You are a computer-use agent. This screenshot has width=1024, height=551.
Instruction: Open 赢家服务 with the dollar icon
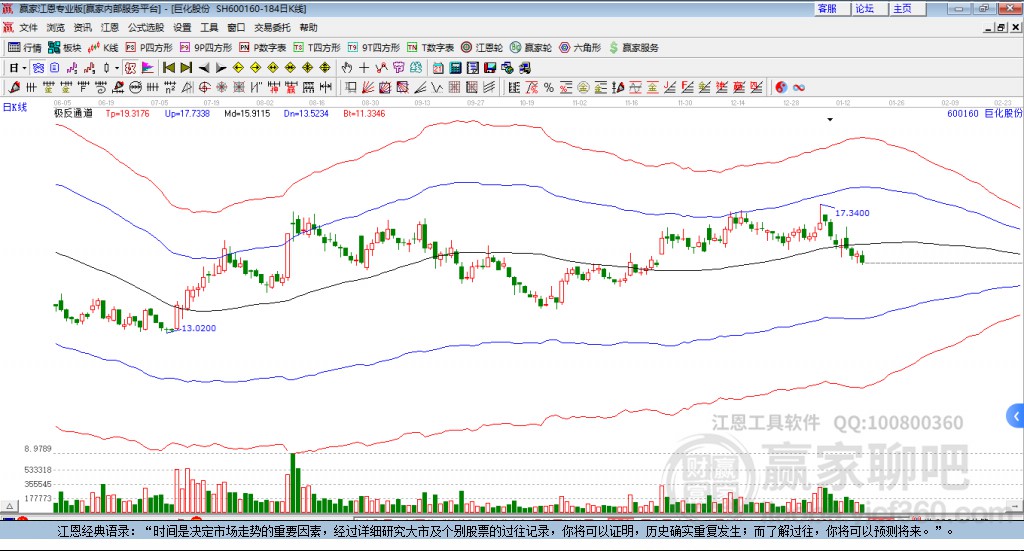pos(633,48)
